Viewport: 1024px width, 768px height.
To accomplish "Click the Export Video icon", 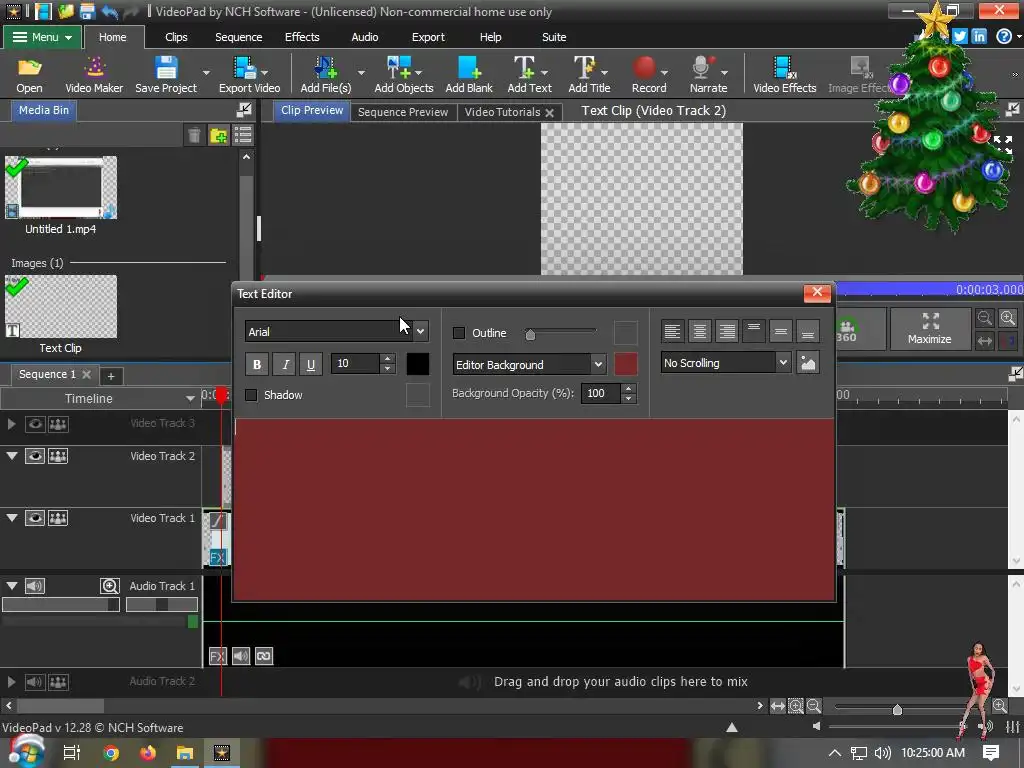I will tap(249, 74).
